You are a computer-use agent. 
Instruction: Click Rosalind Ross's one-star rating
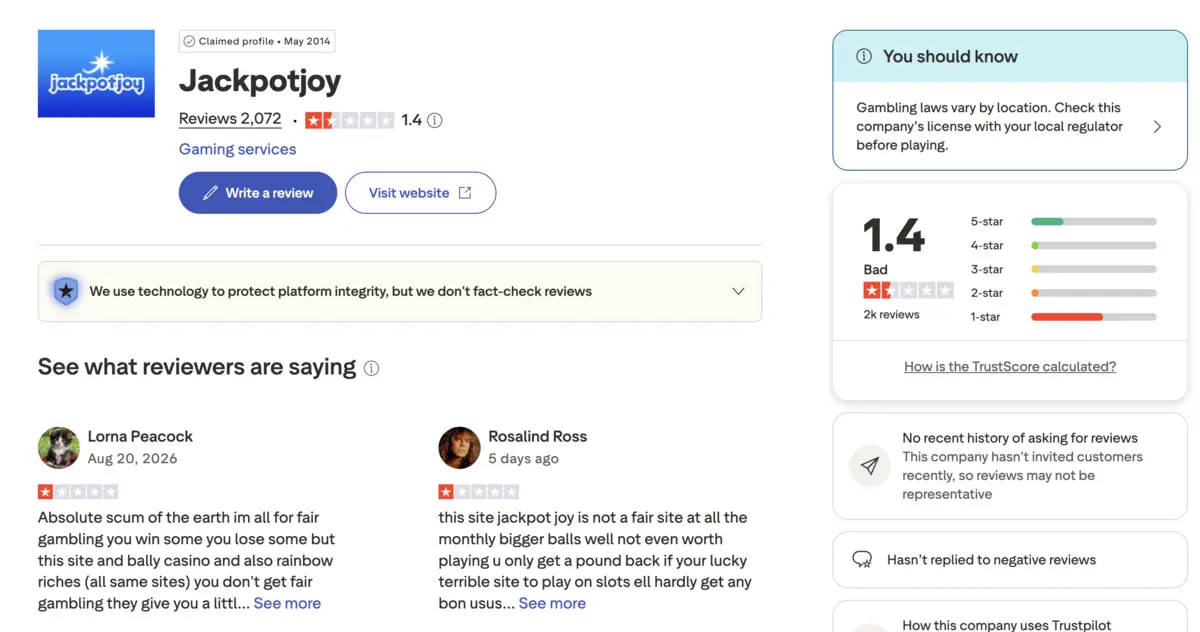[478, 492]
